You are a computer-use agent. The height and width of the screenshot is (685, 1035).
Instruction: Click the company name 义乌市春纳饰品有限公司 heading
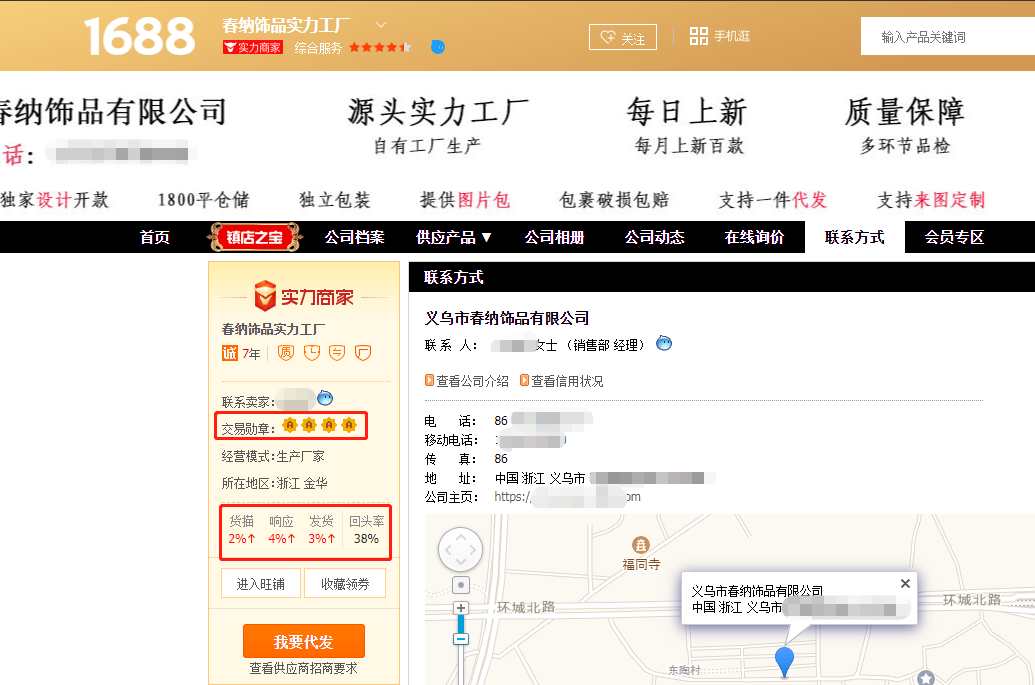coord(507,318)
